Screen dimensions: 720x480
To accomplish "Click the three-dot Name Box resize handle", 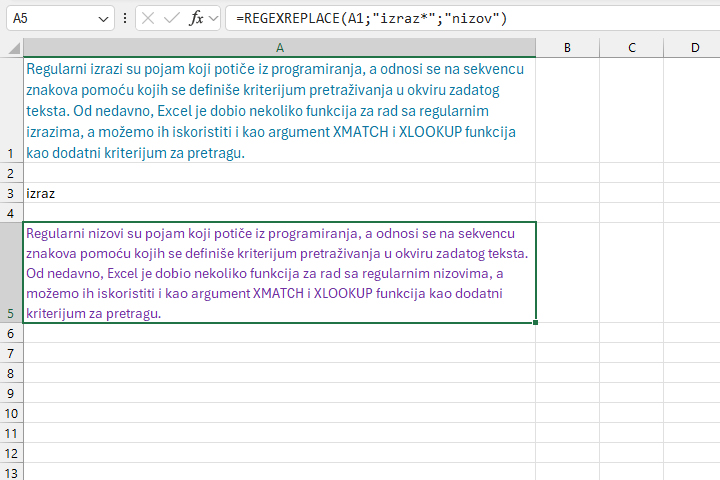I will point(124,19).
